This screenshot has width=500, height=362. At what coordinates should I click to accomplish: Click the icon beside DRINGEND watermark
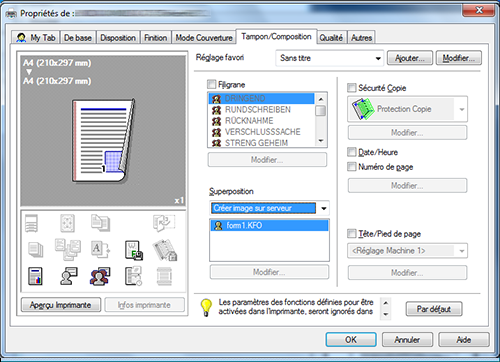217,99
